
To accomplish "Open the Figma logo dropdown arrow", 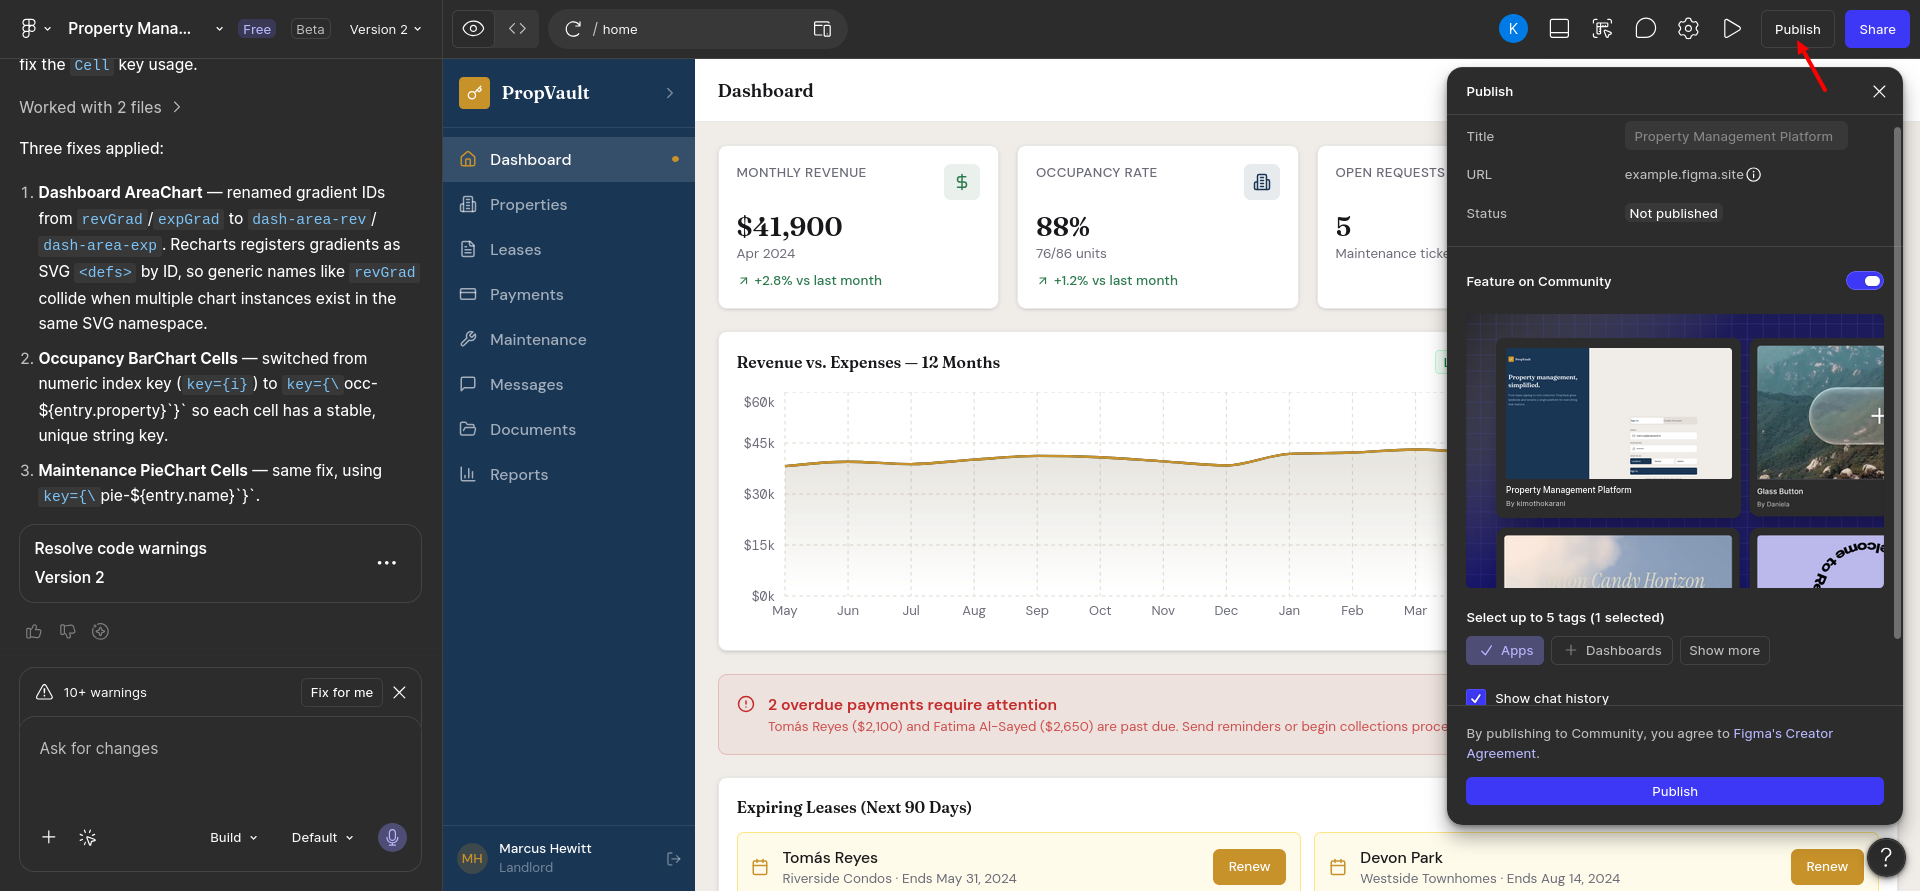I will click(x=47, y=29).
